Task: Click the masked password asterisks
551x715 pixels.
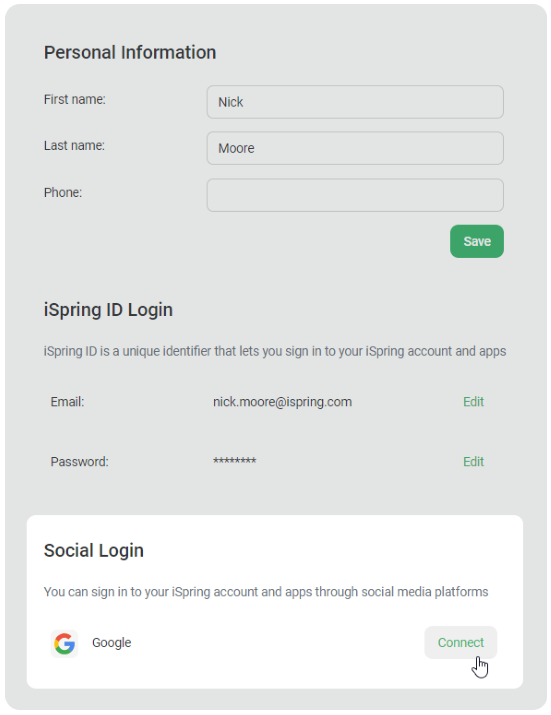Action: (234, 461)
